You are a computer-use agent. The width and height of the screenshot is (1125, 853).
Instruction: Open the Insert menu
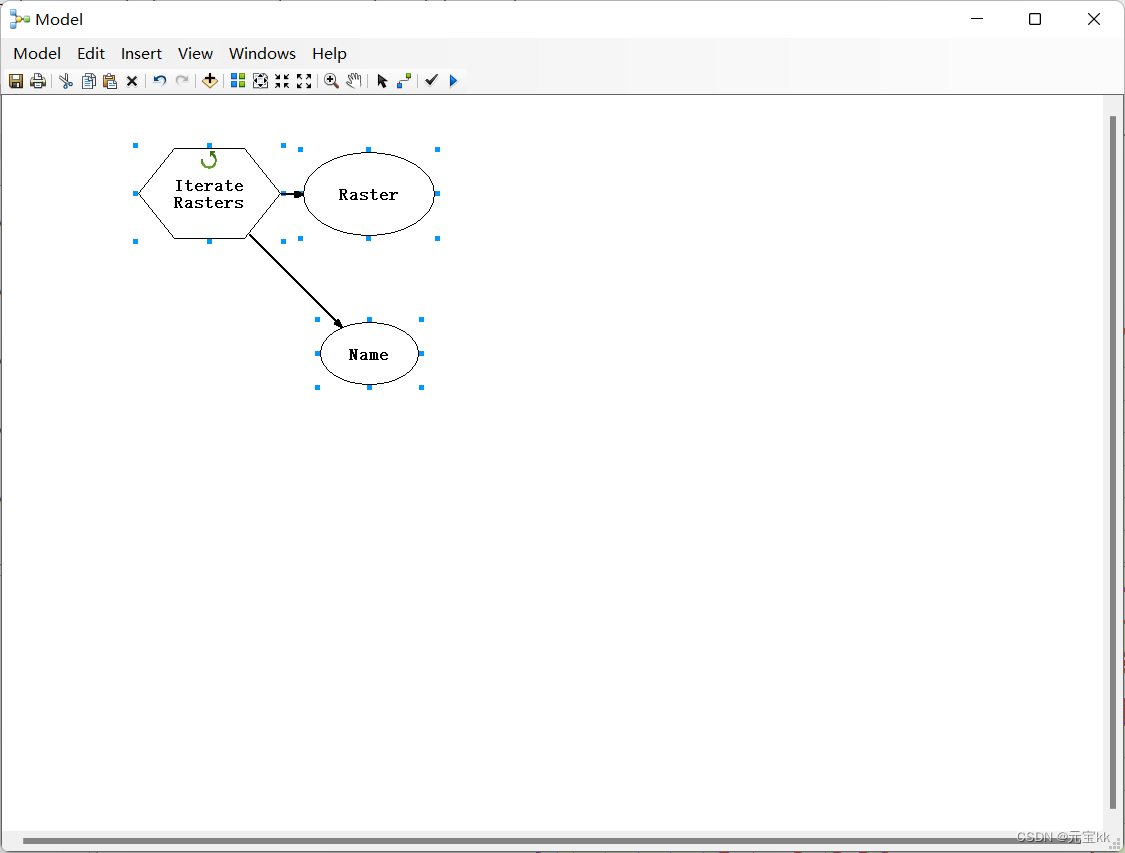click(141, 54)
